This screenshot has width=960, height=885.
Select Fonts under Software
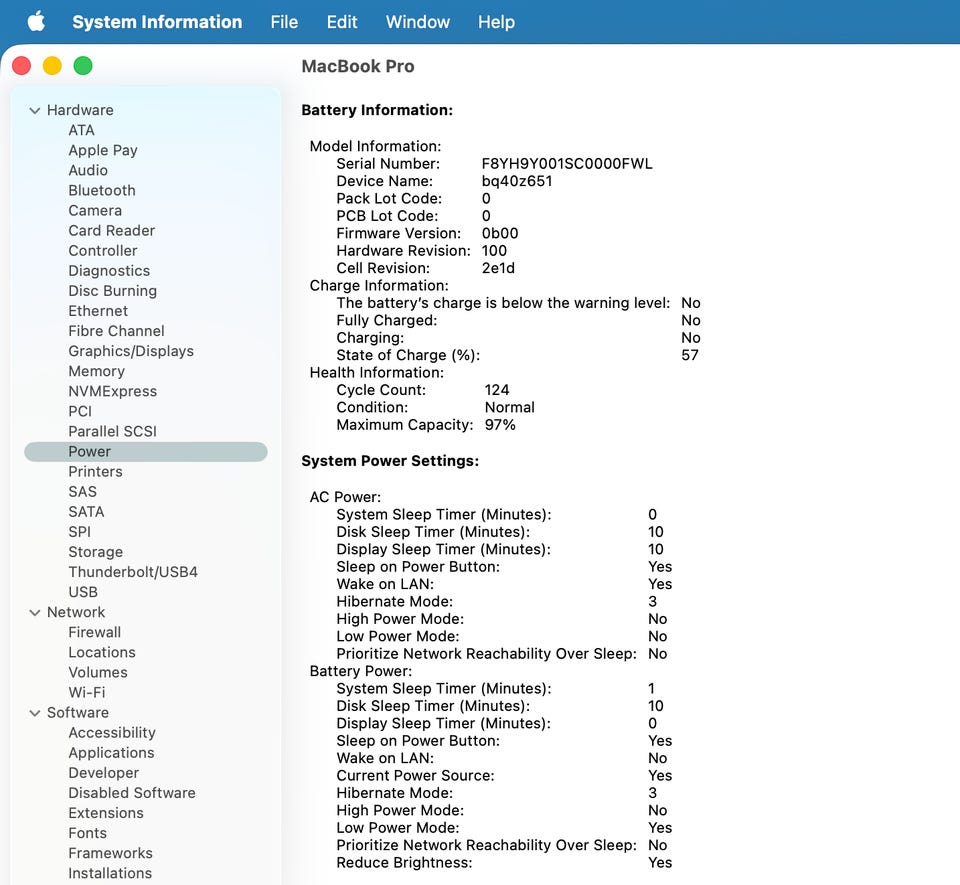click(x=88, y=834)
